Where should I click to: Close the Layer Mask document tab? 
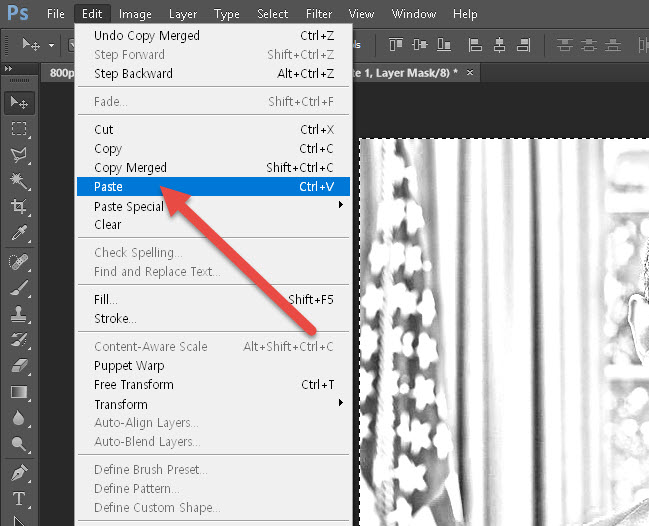pyautogui.click(x=470, y=72)
